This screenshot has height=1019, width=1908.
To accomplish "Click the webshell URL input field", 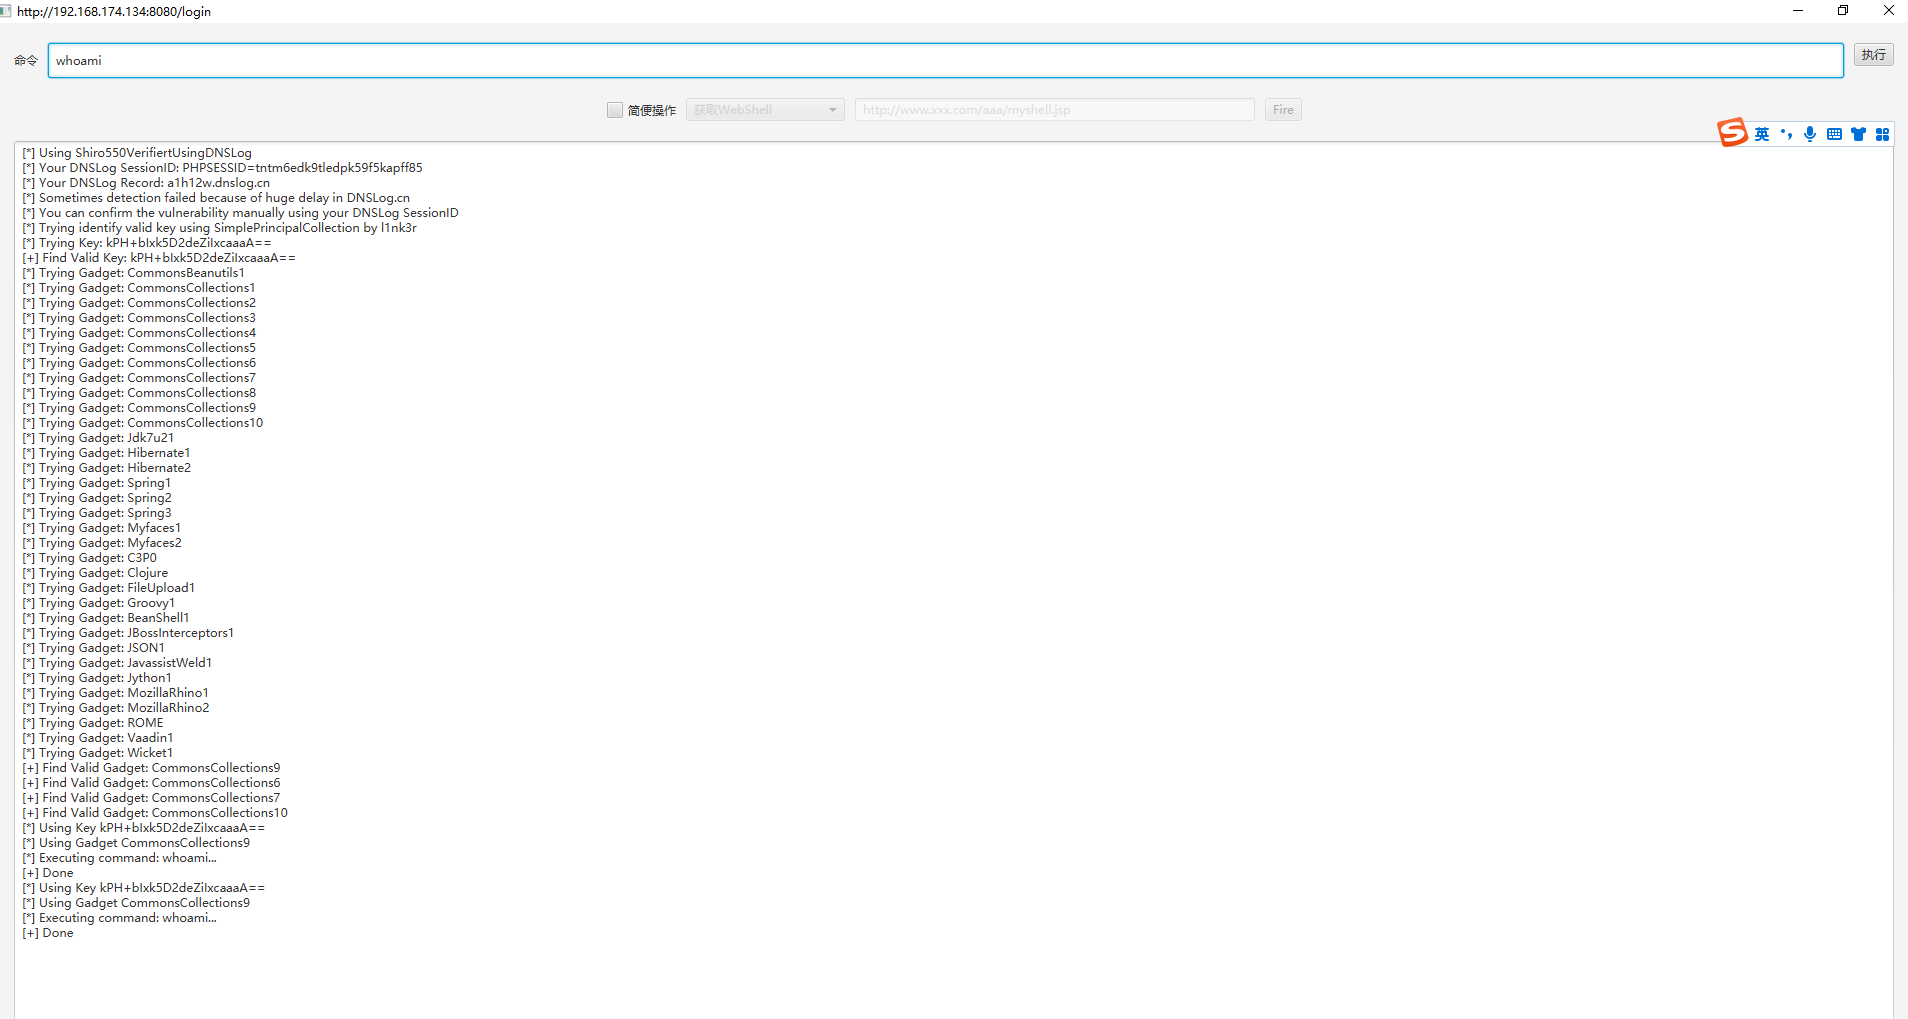I will click(1055, 110).
